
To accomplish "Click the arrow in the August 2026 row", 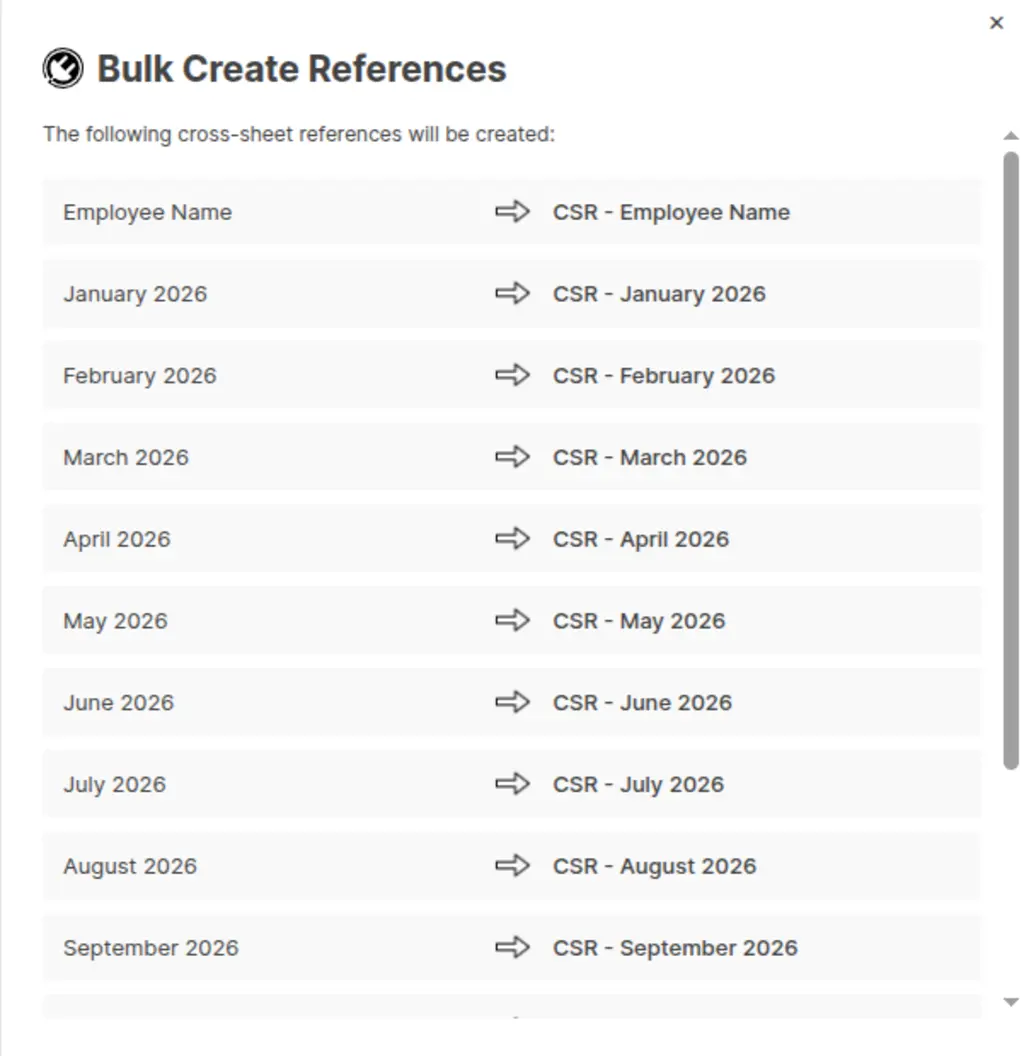I will point(513,865).
